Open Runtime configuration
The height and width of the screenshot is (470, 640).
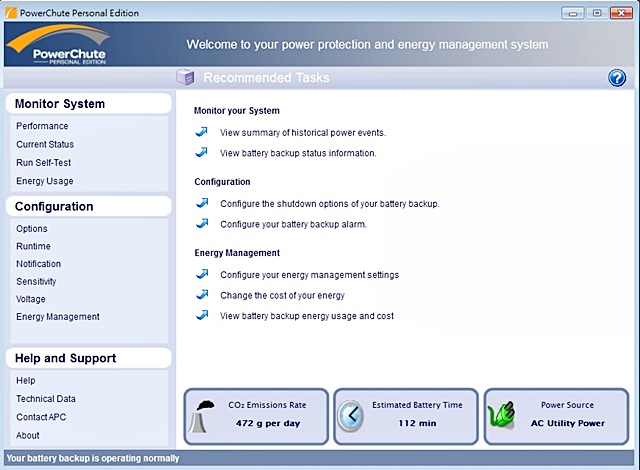tap(33, 246)
